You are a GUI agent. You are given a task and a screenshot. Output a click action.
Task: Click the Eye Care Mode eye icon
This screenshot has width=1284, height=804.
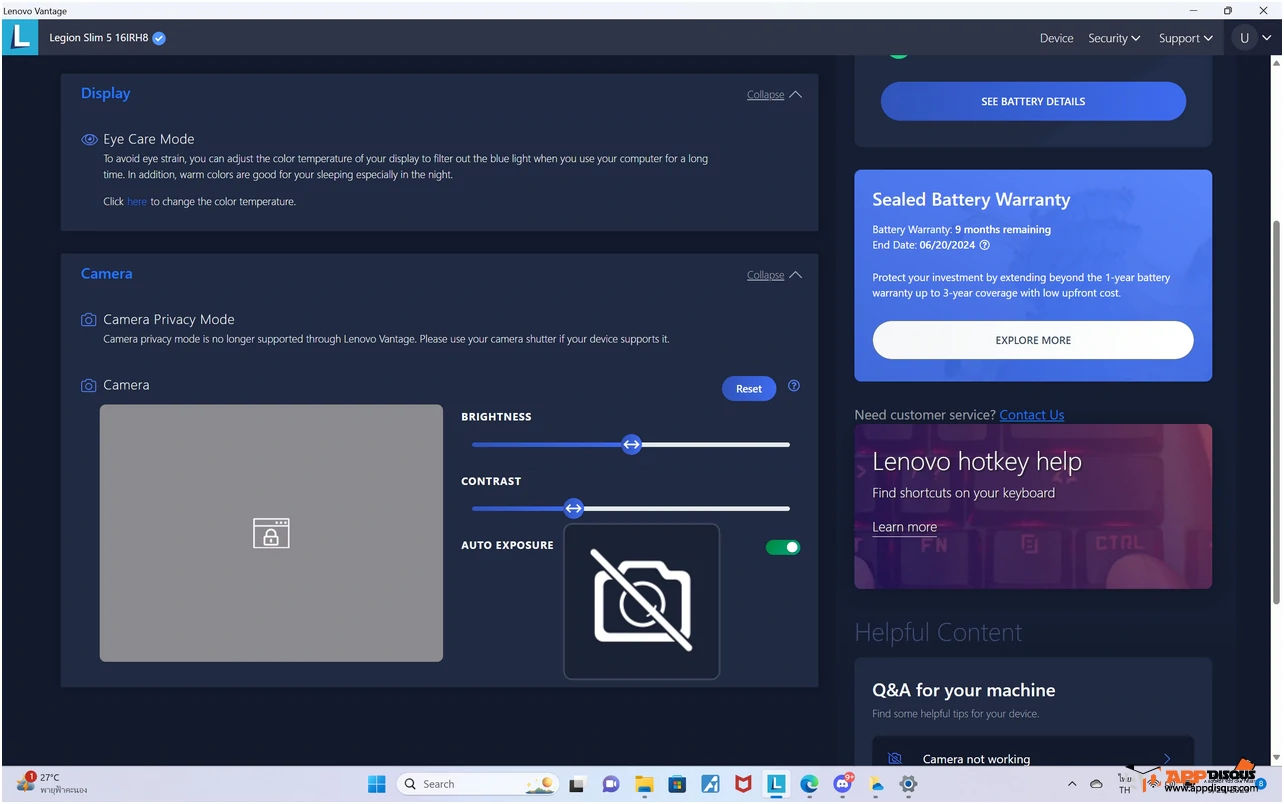click(89, 140)
